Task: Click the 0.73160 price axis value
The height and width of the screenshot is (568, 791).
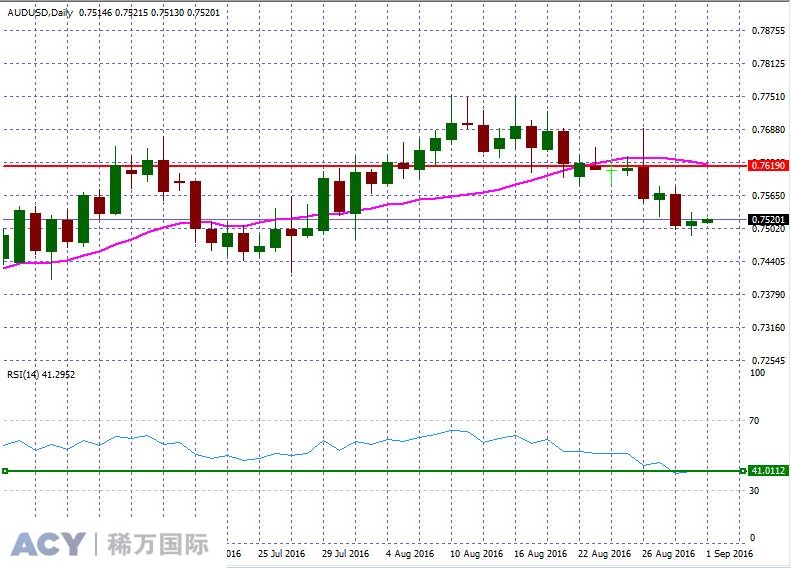Action: pos(768,327)
